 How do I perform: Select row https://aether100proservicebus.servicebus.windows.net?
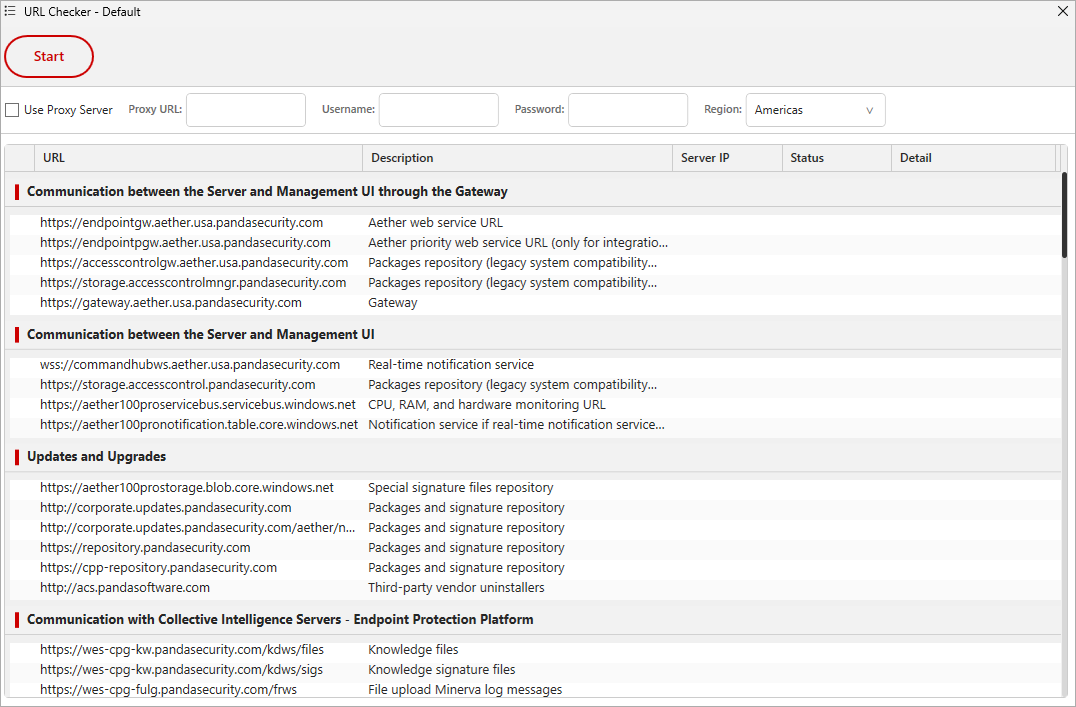coord(535,404)
